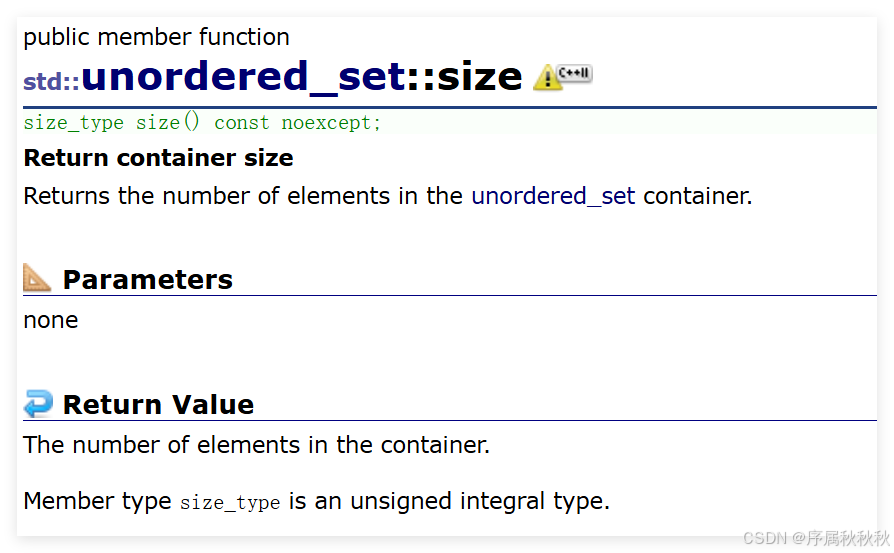Click the const keyword in the prototype
894x553 pixels.
coord(241,123)
